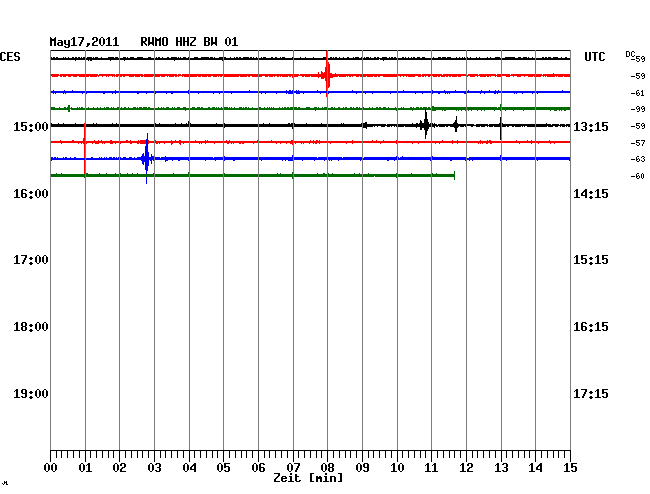
Task: Click the DC offset value -61
Action: (x=638, y=93)
